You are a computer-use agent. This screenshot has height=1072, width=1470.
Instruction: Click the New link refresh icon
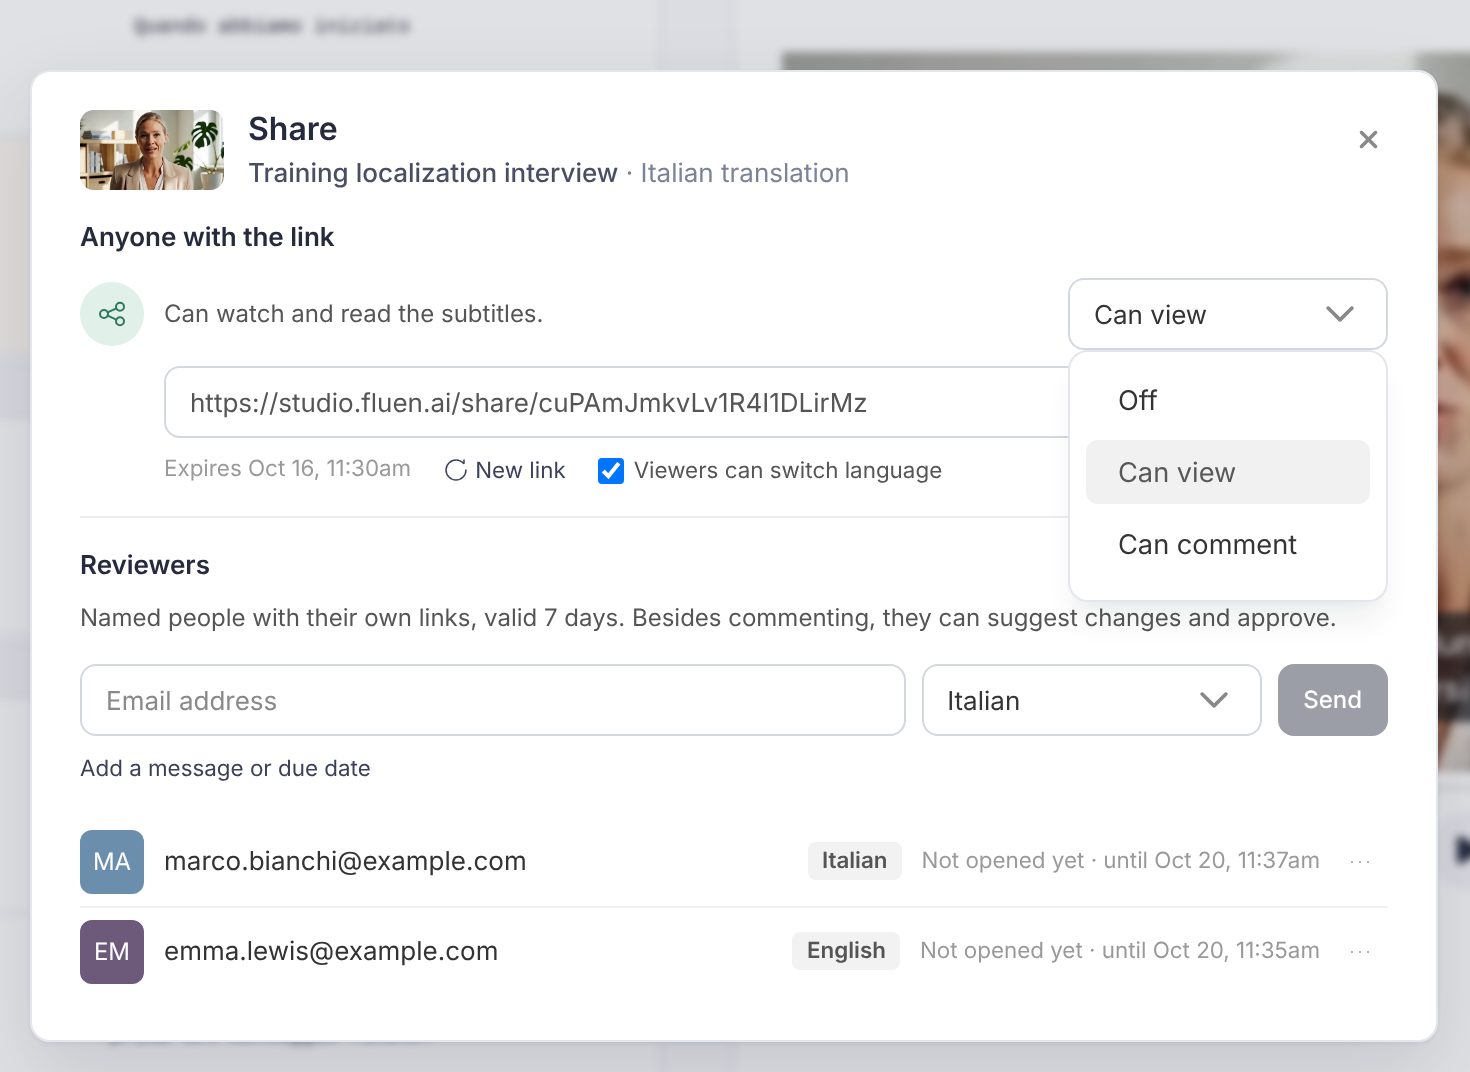[456, 470]
